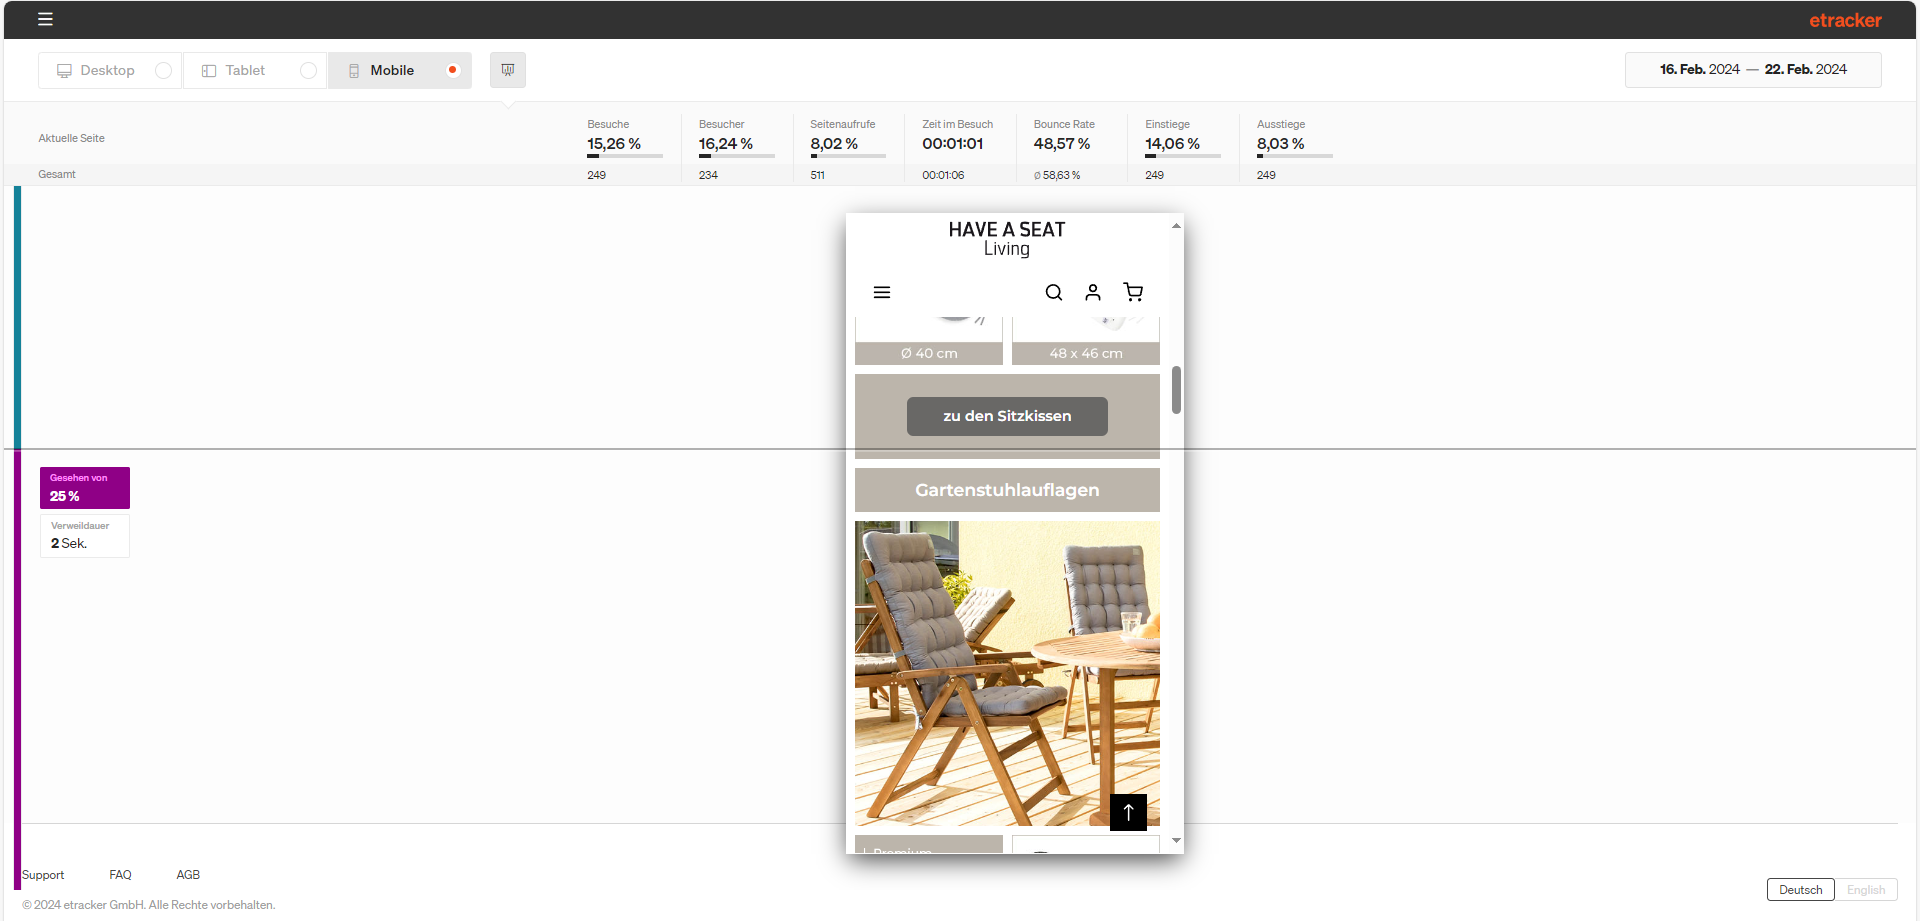Click the Gartenstuhlauflagen heading banner
This screenshot has width=1920, height=921.
1007,490
